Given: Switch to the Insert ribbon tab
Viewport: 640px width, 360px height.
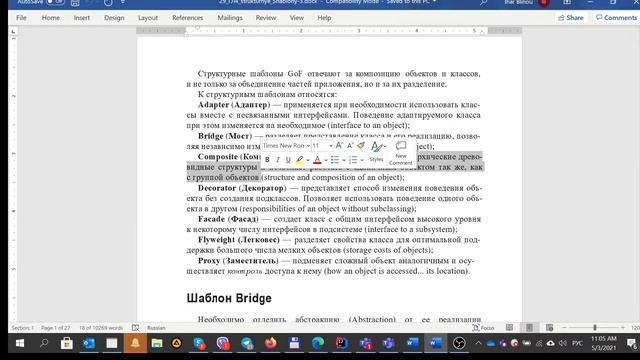Looking at the screenshot, I should pyautogui.click(x=82, y=18).
